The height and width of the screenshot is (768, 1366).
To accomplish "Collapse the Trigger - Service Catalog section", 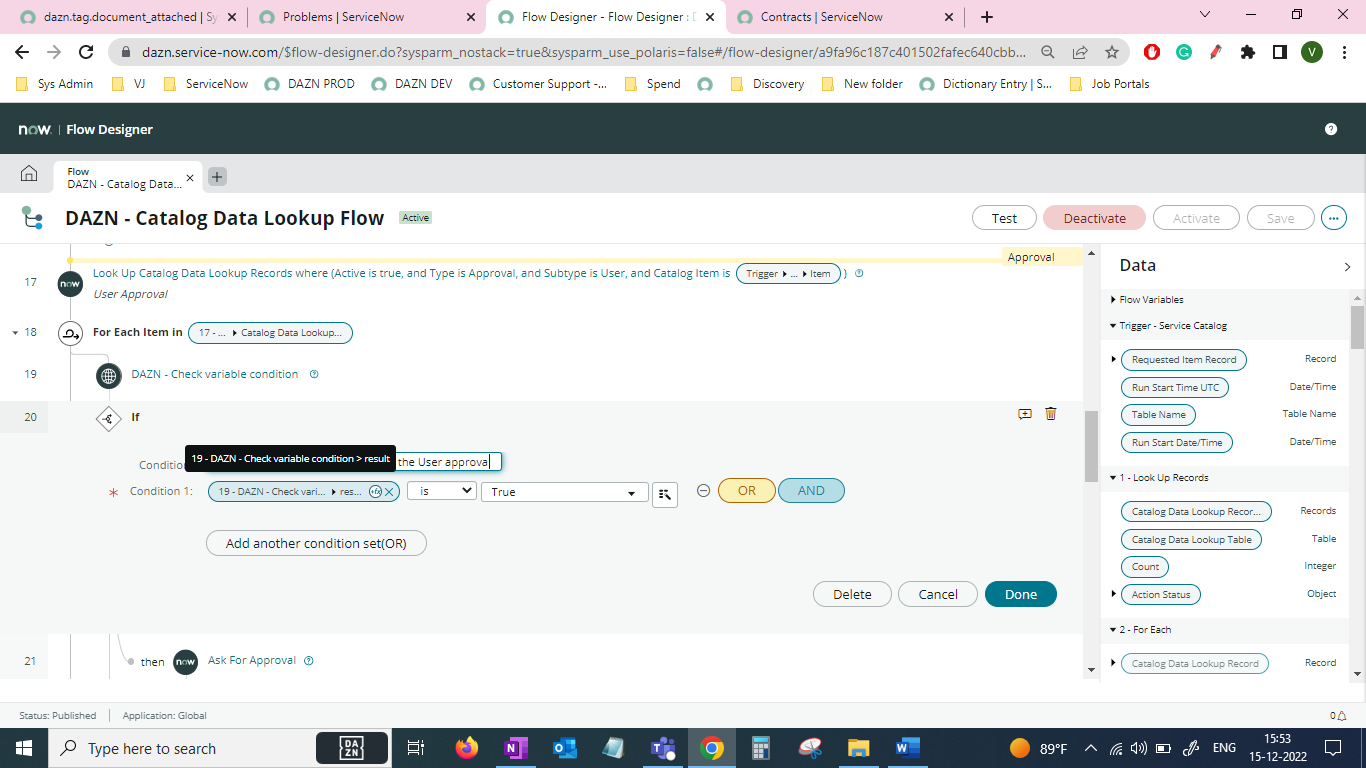I will point(1113,326).
